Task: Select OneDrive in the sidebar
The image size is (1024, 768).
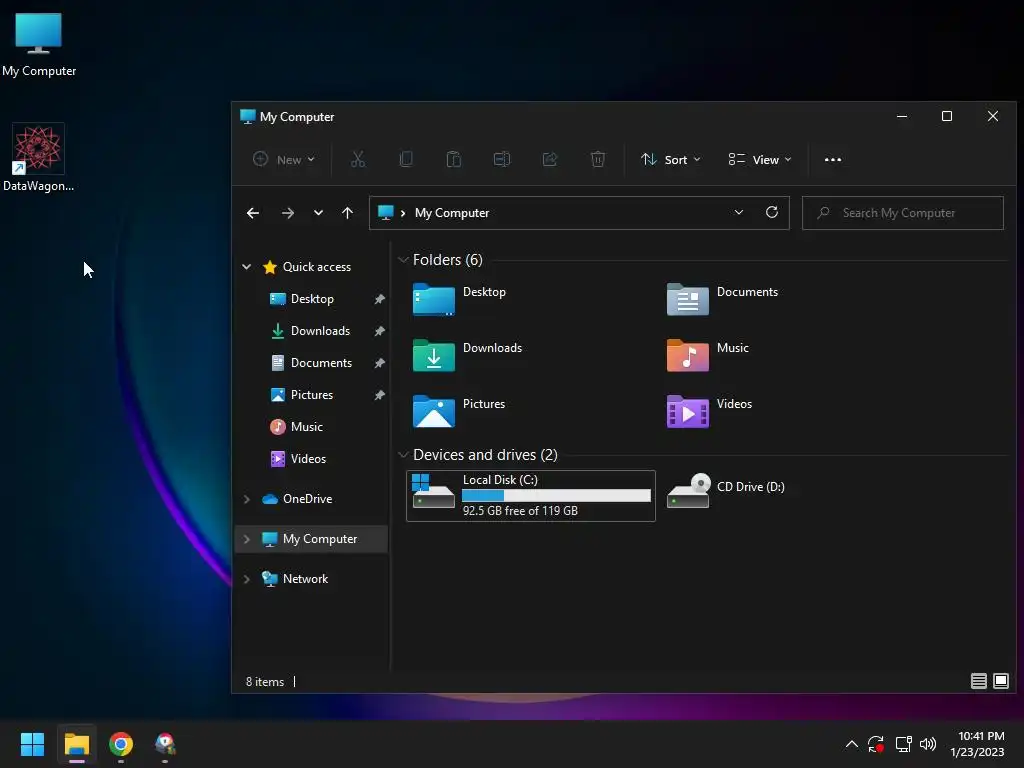Action: point(307,498)
